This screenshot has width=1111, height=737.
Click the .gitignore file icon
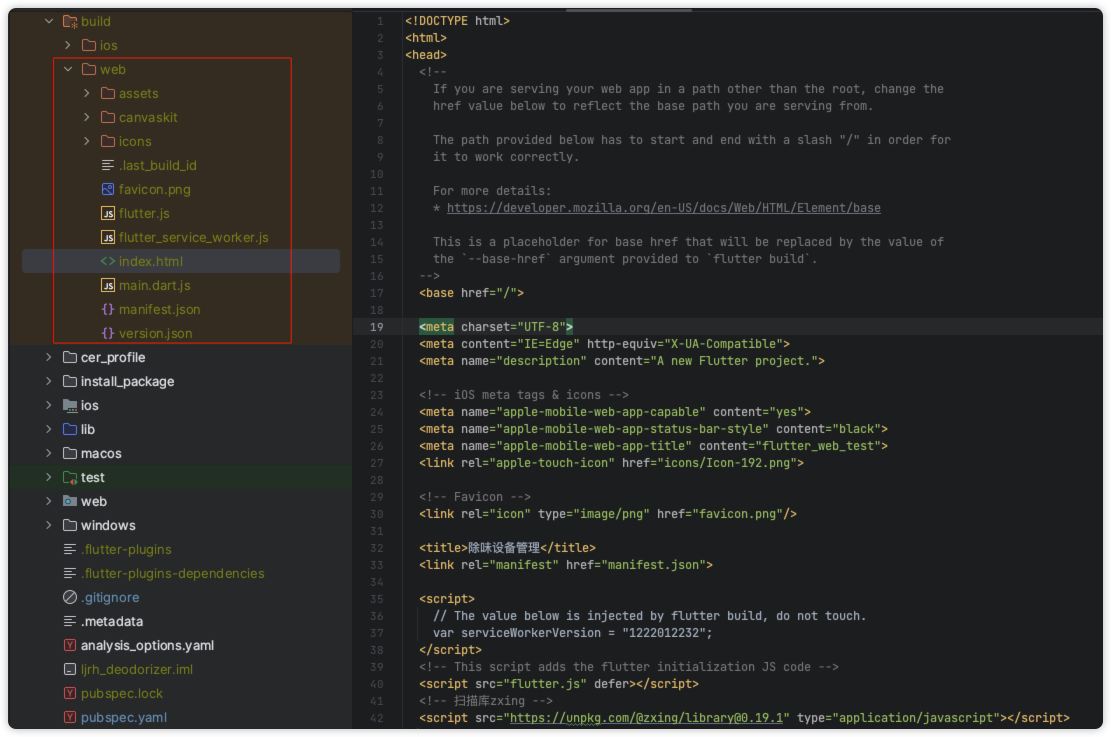[x=70, y=597]
